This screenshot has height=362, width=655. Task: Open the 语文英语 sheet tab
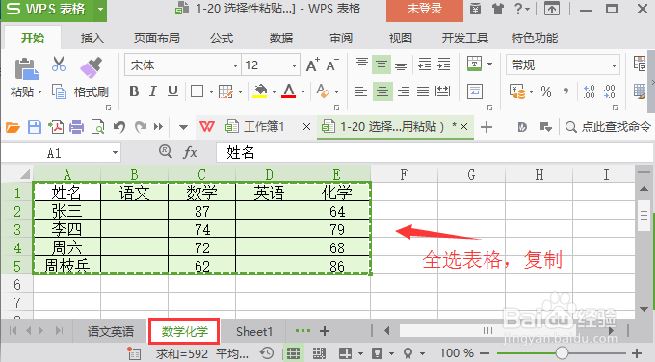click(x=111, y=332)
